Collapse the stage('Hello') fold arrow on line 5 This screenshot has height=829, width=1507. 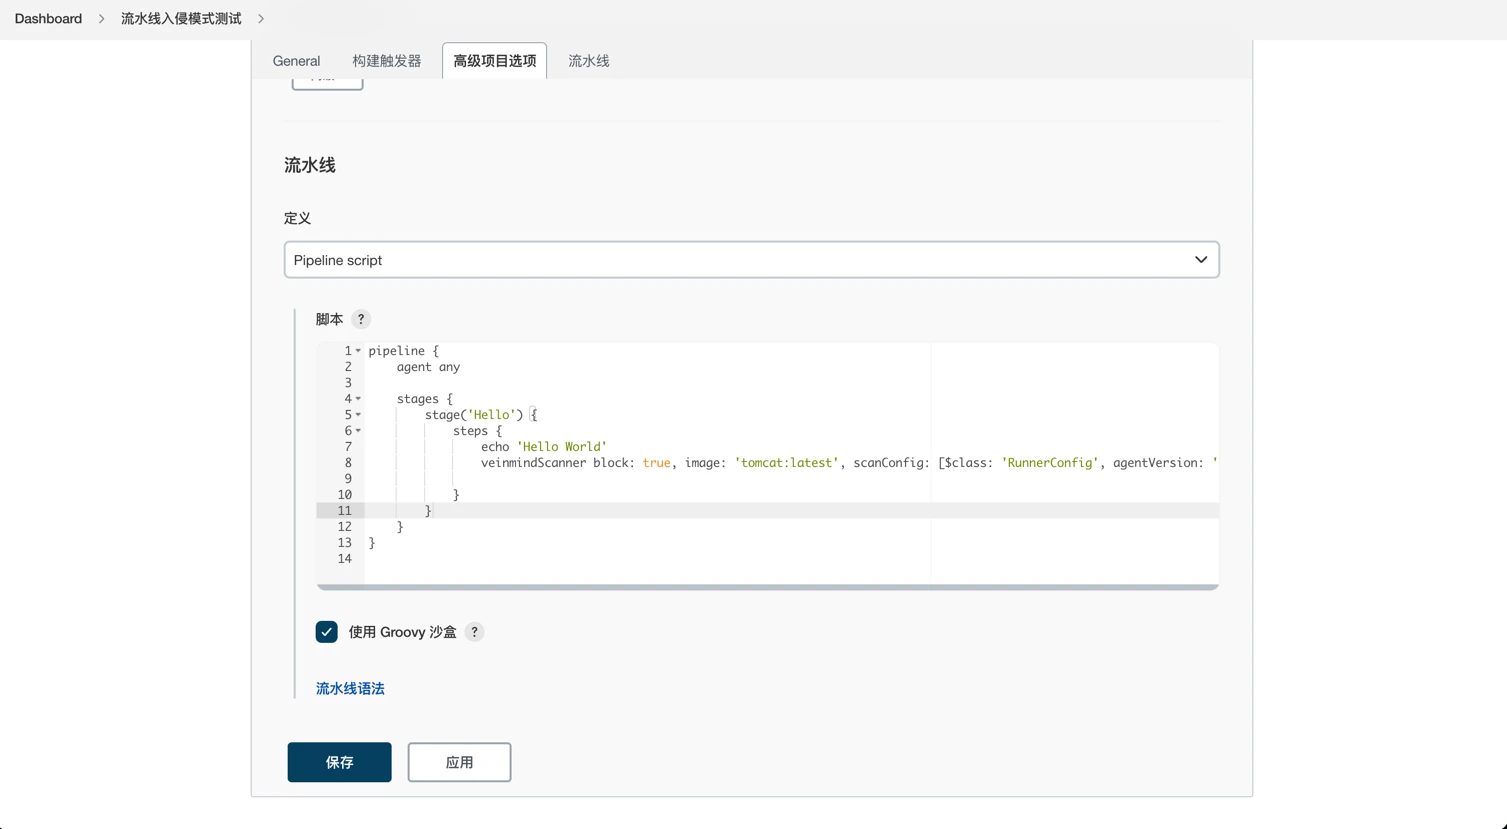(358, 415)
